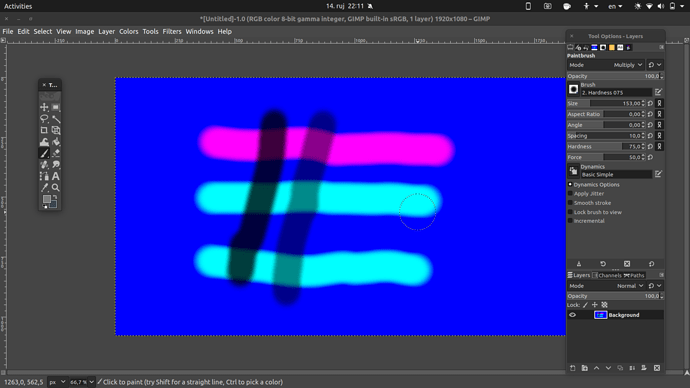Select the Free Select lasso tool
The image size is (690, 388).
click(44, 119)
